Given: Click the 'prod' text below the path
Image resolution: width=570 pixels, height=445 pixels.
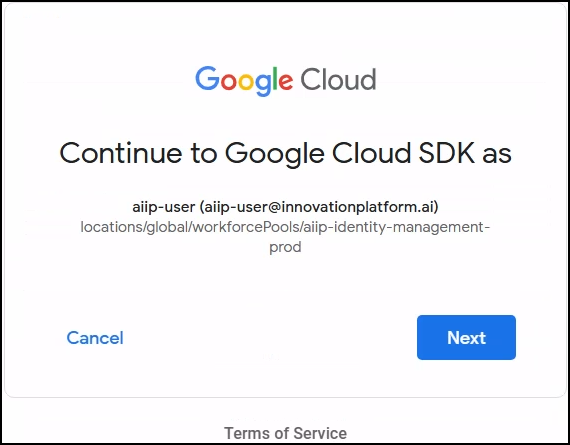Looking at the screenshot, I should 285,248.
